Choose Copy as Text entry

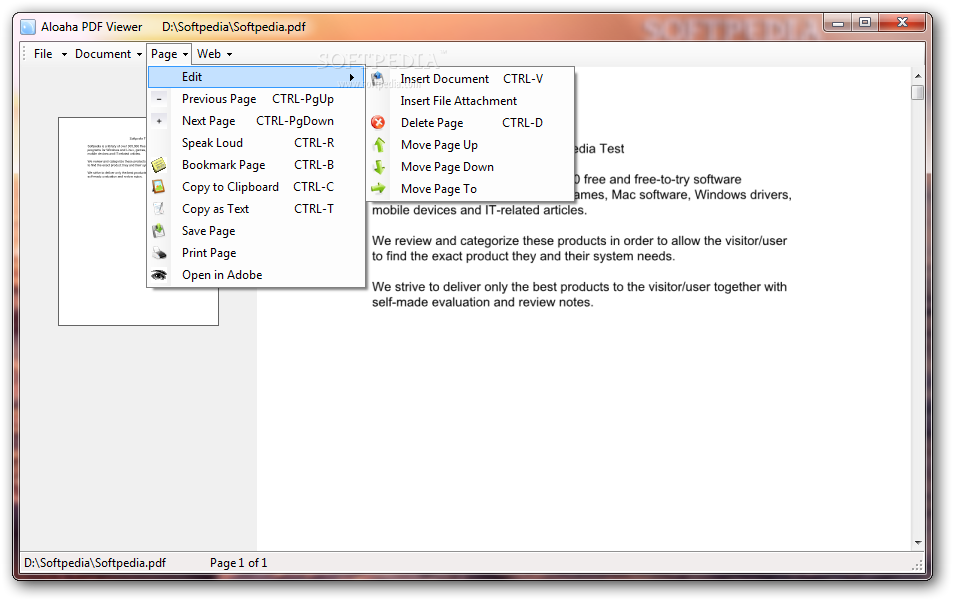(256, 208)
